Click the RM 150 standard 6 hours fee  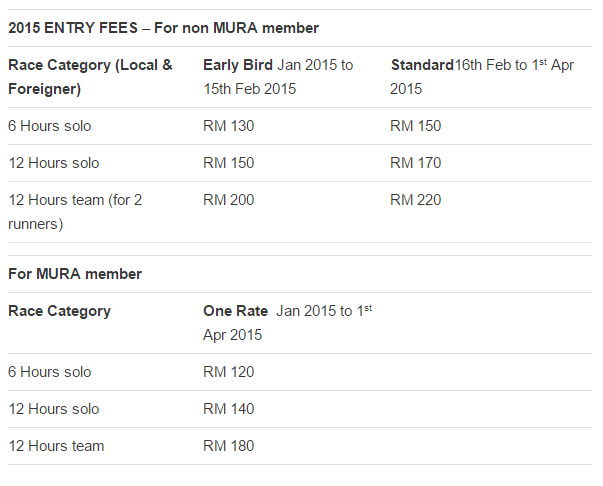pyautogui.click(x=415, y=126)
